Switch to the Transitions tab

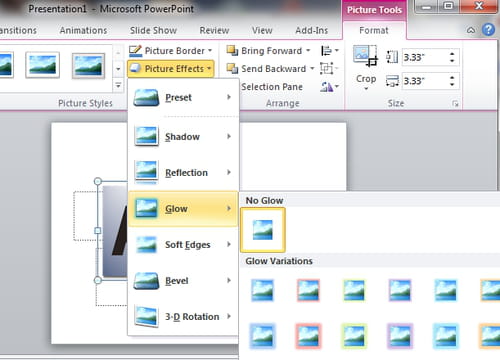click(x=18, y=30)
